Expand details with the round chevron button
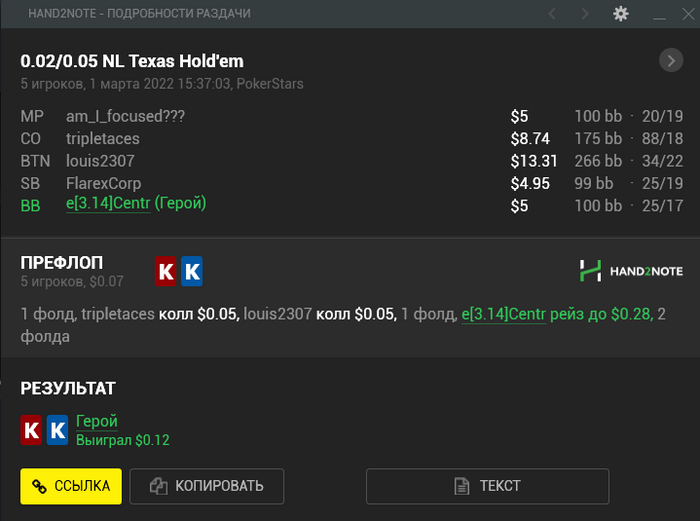 (x=671, y=60)
